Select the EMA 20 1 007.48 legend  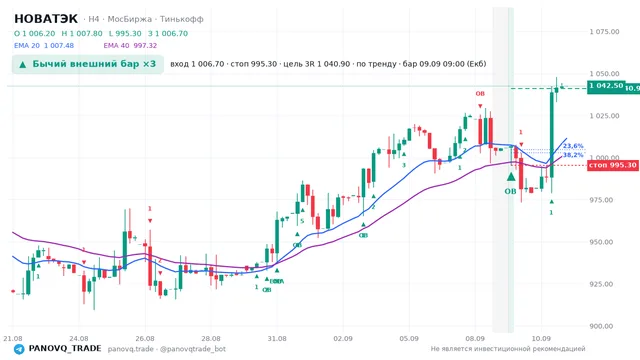click(44, 45)
